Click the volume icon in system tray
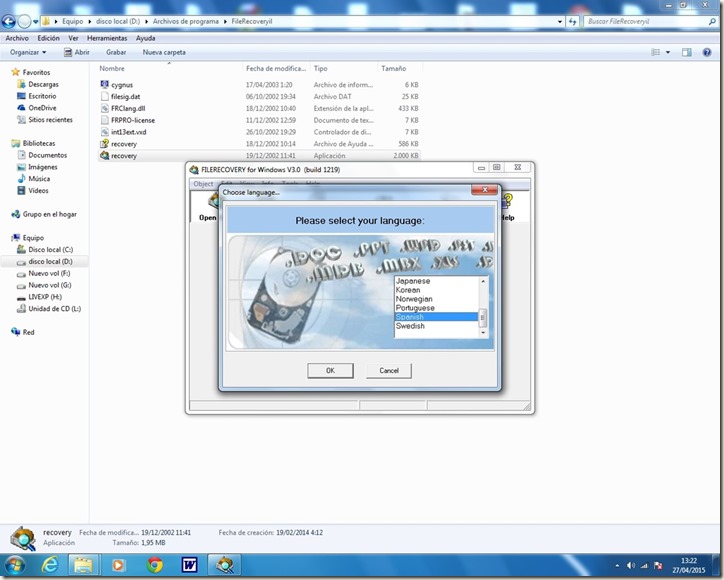This screenshot has width=724, height=580. 630,566
